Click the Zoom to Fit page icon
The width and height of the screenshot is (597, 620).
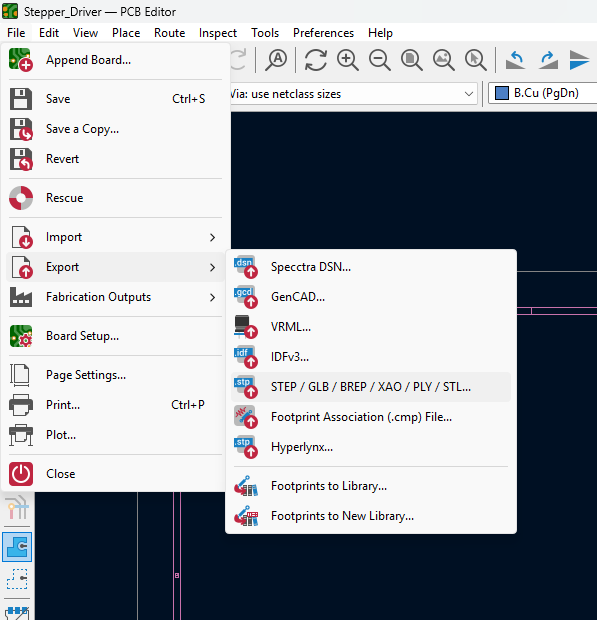point(412,60)
